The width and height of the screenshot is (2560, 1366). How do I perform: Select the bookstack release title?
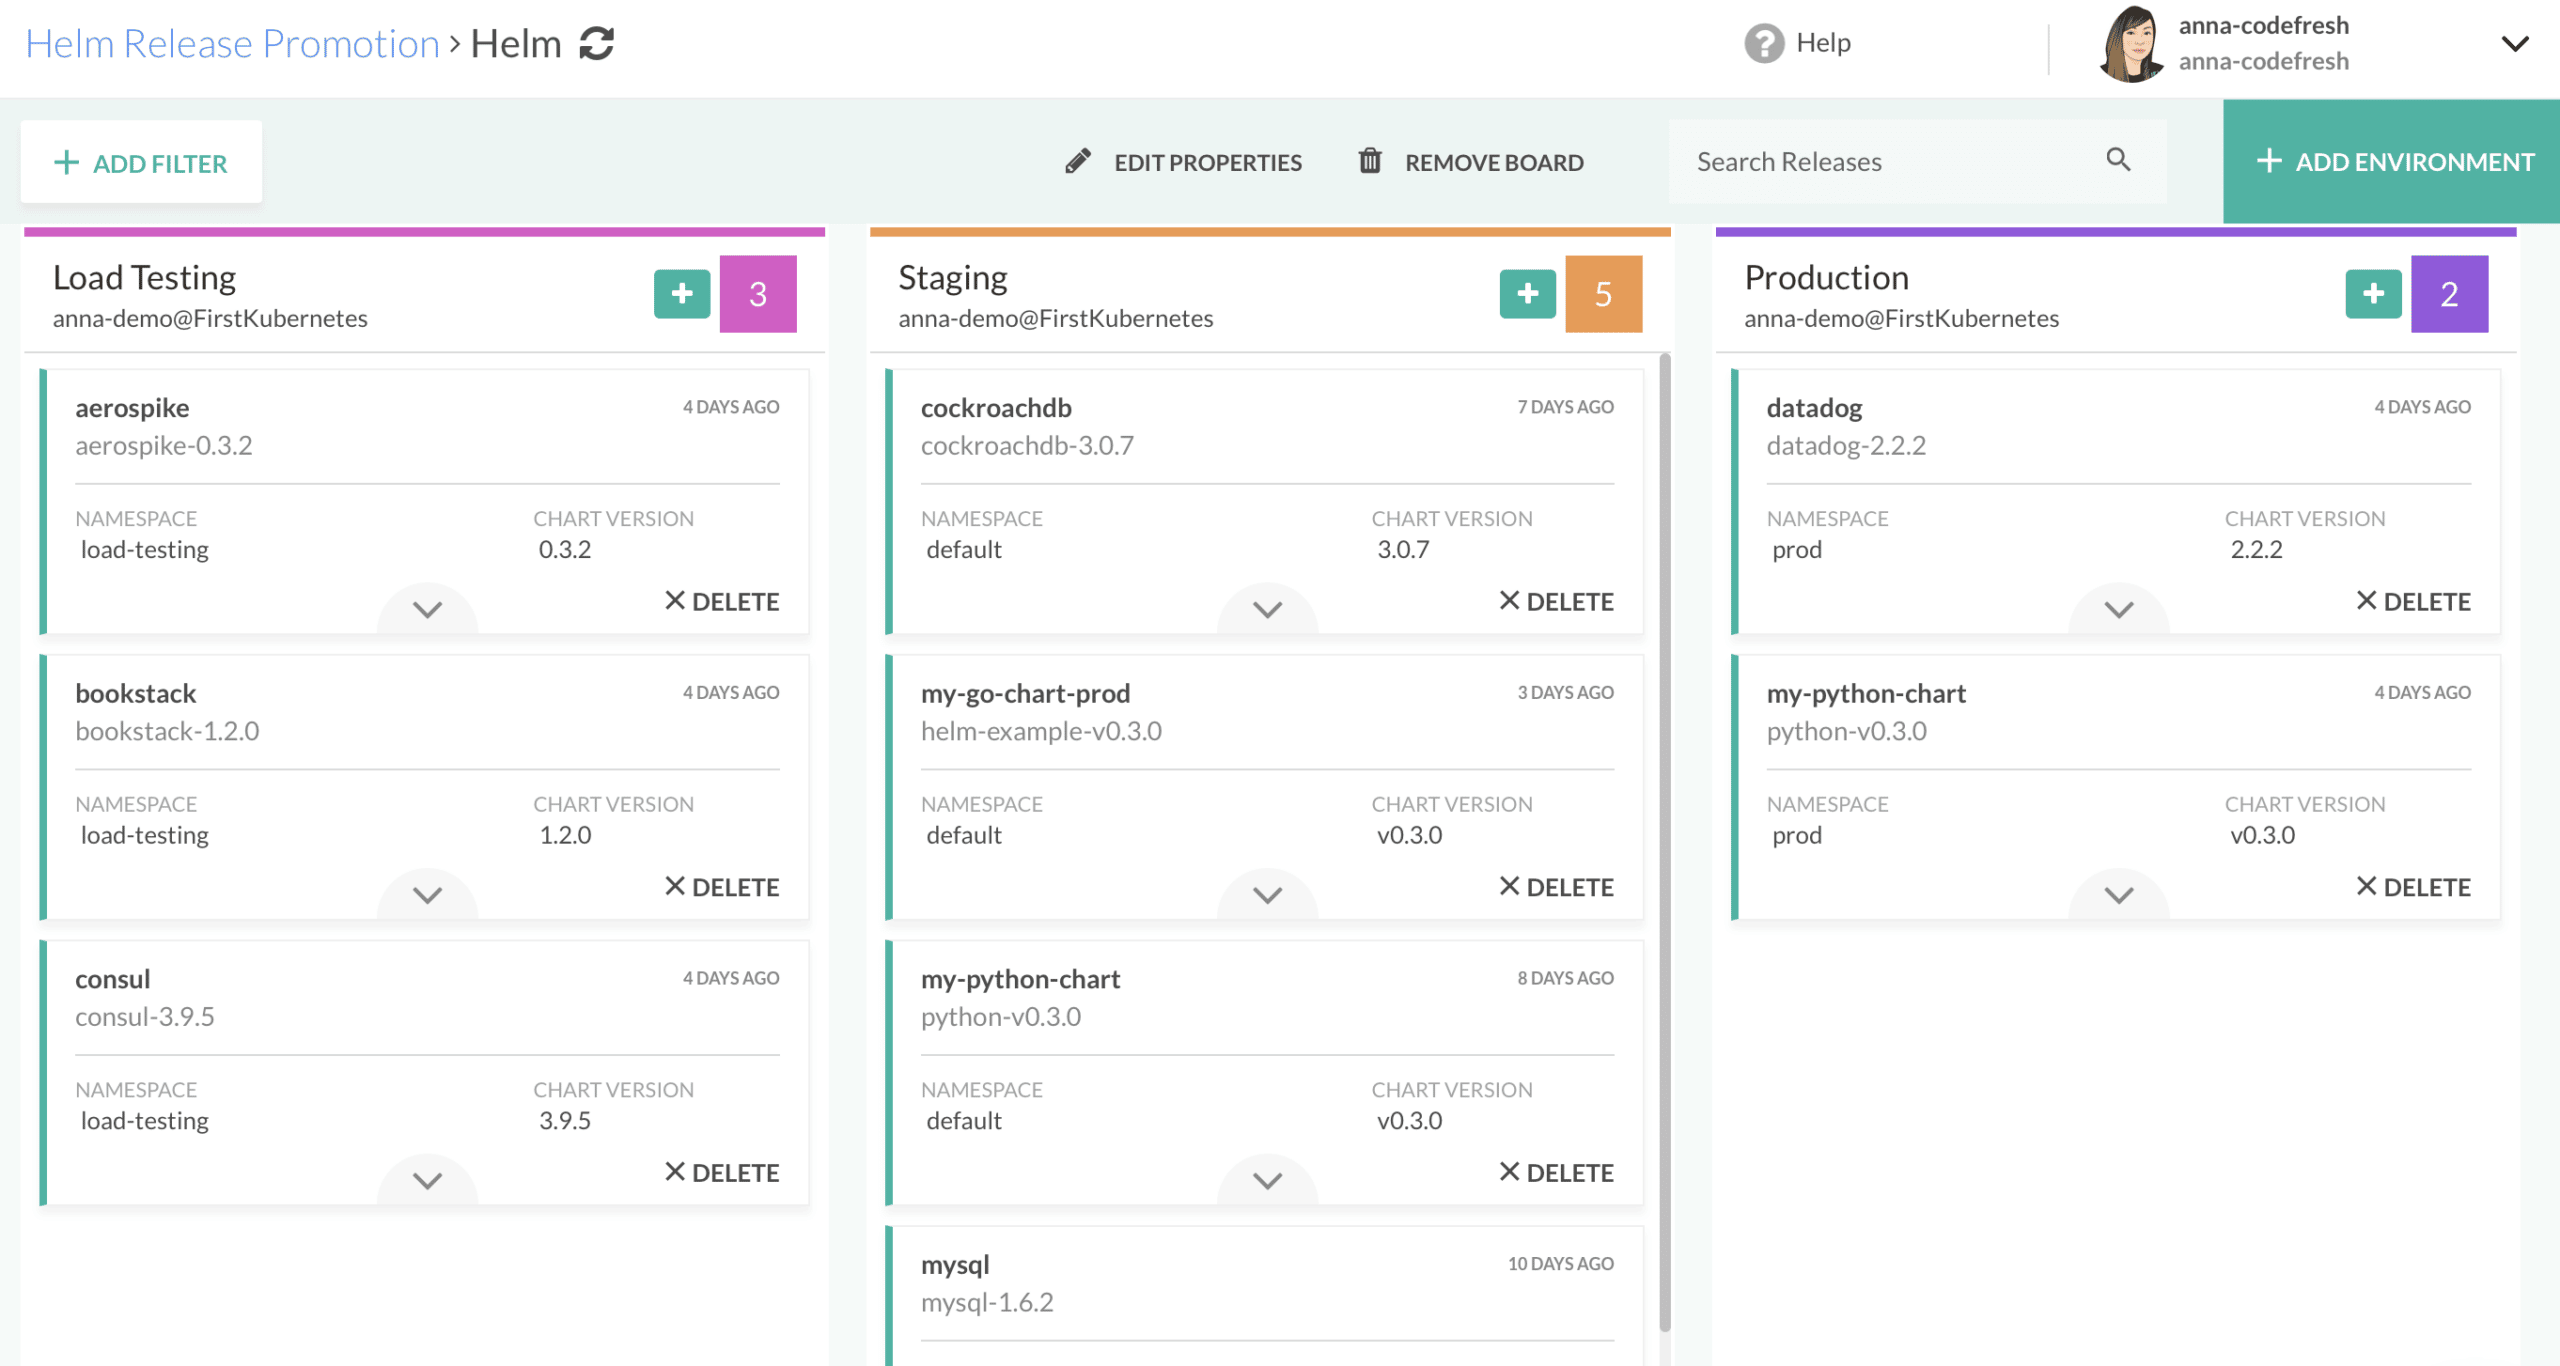[135, 693]
